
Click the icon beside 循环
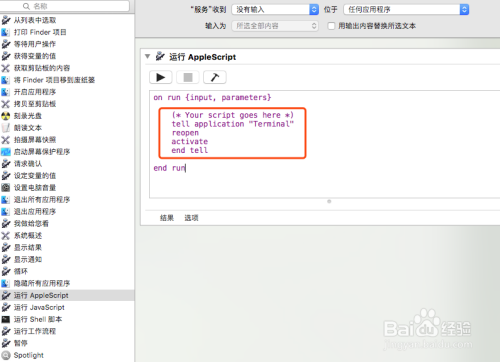point(6,271)
